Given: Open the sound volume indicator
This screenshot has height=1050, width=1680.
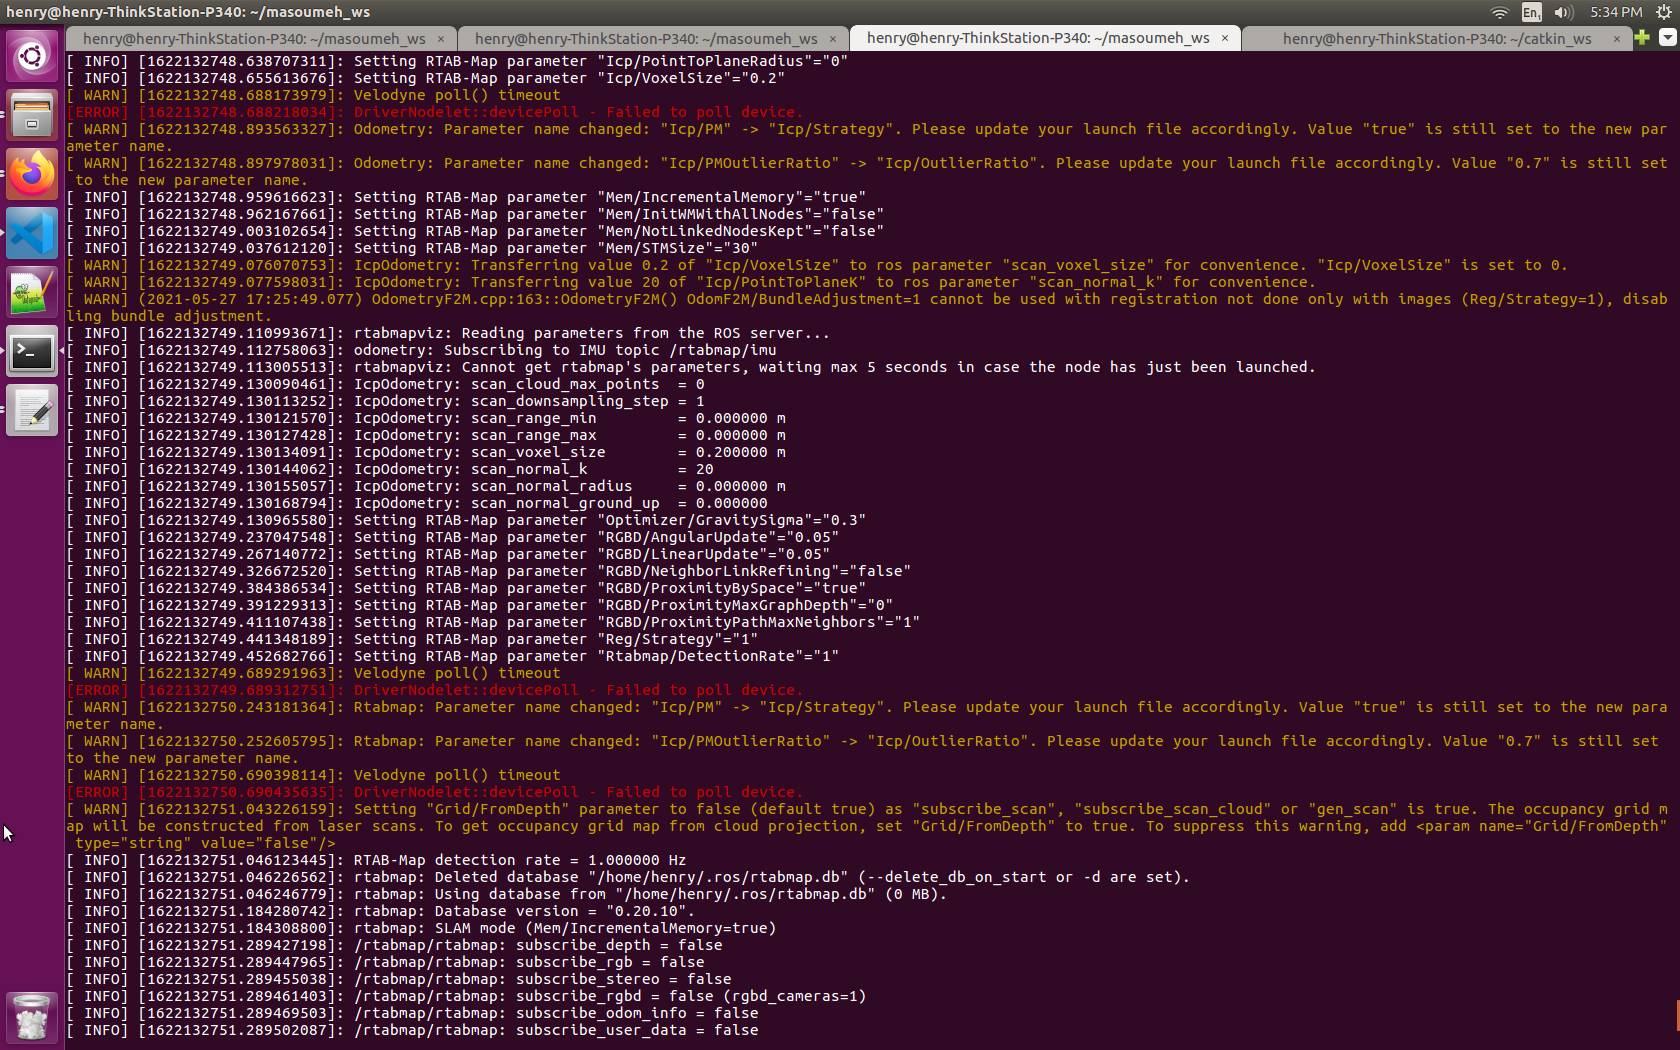Looking at the screenshot, I should 1564,12.
